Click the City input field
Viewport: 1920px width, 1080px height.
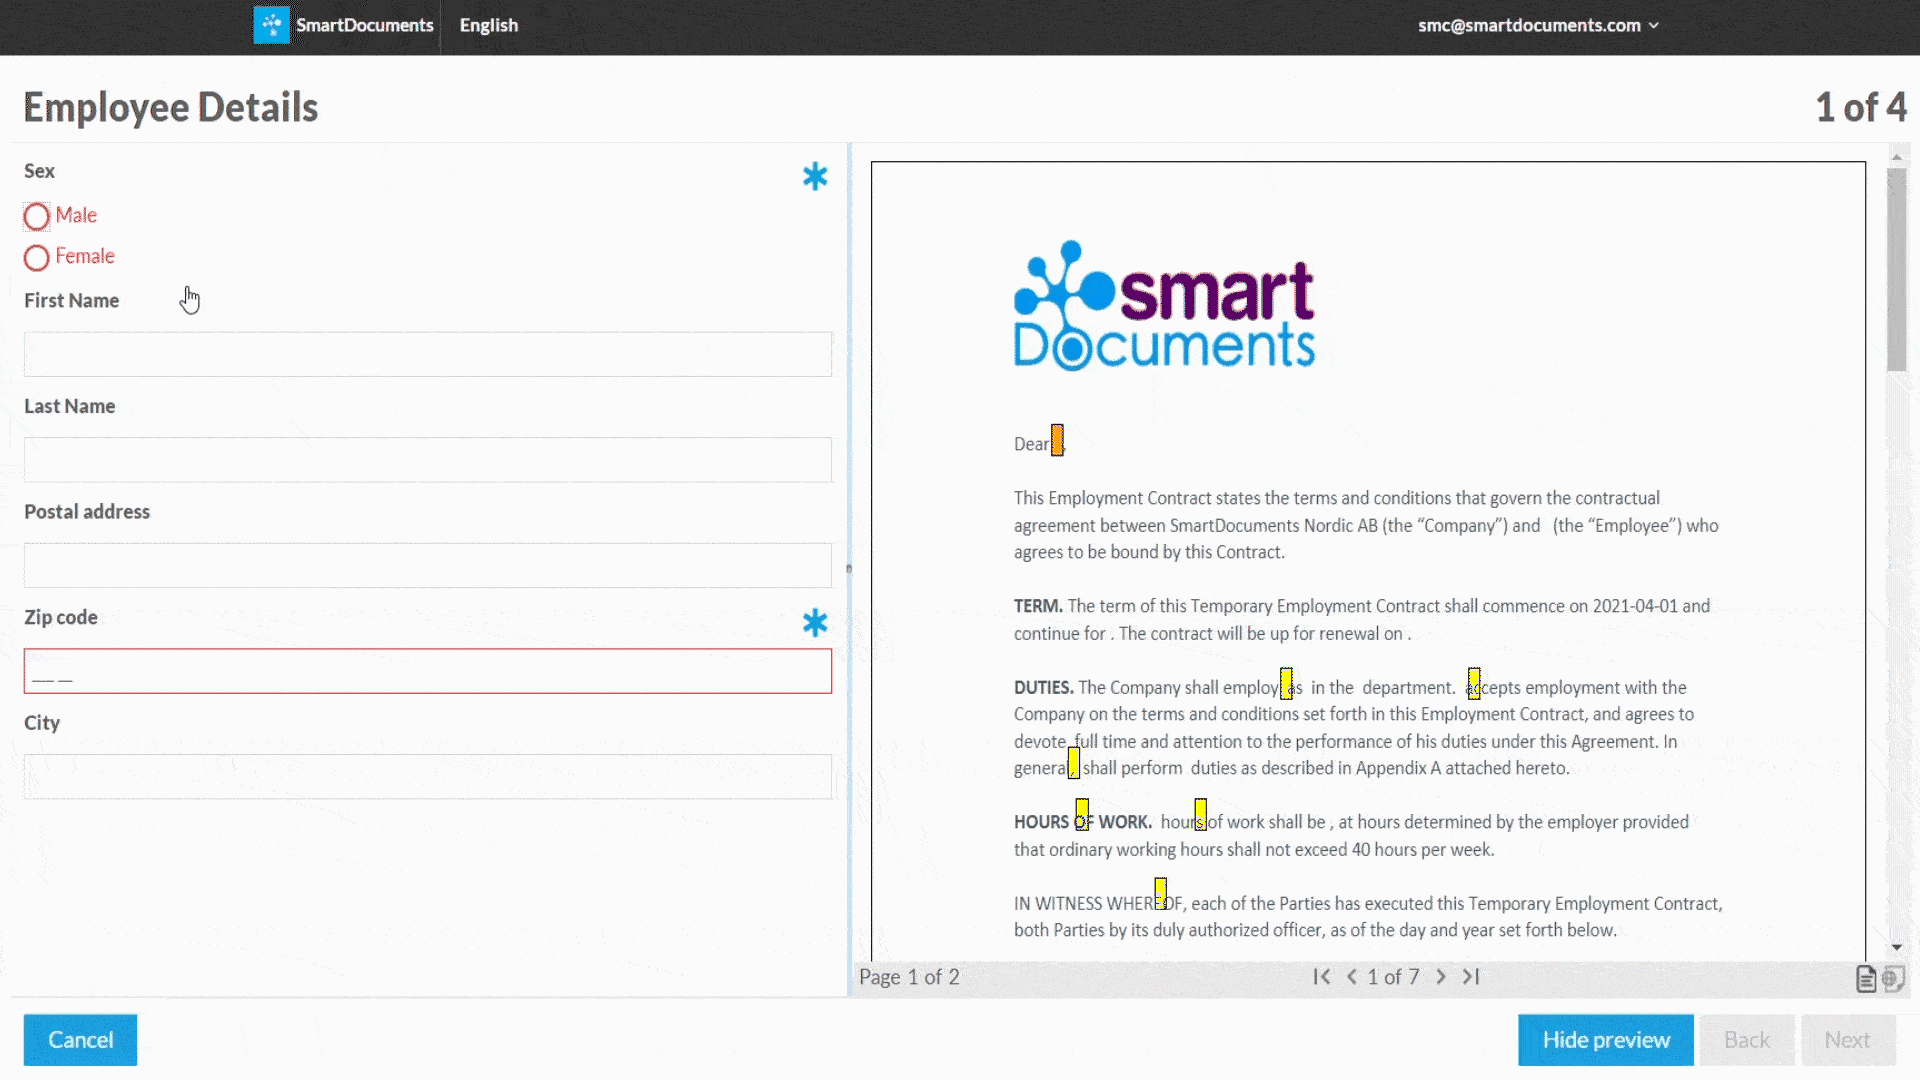428,776
